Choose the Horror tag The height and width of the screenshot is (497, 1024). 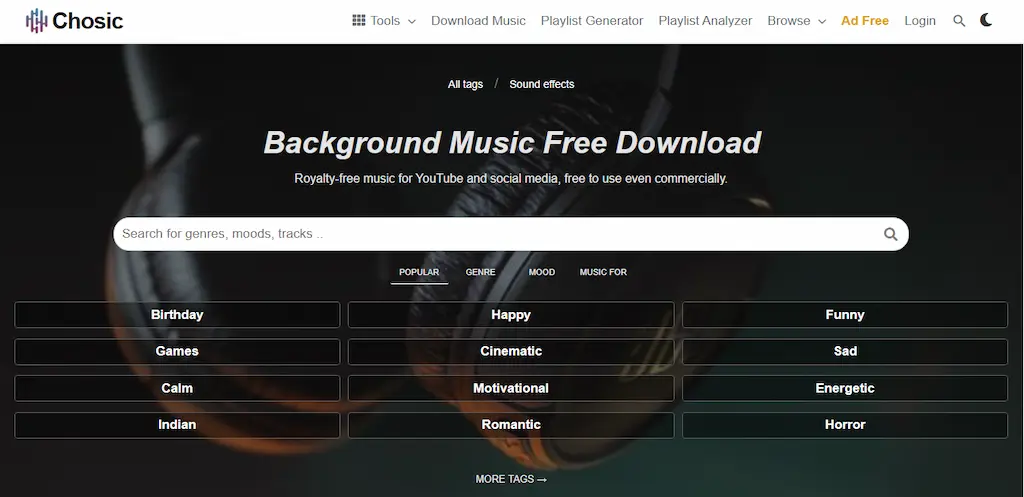coord(845,425)
